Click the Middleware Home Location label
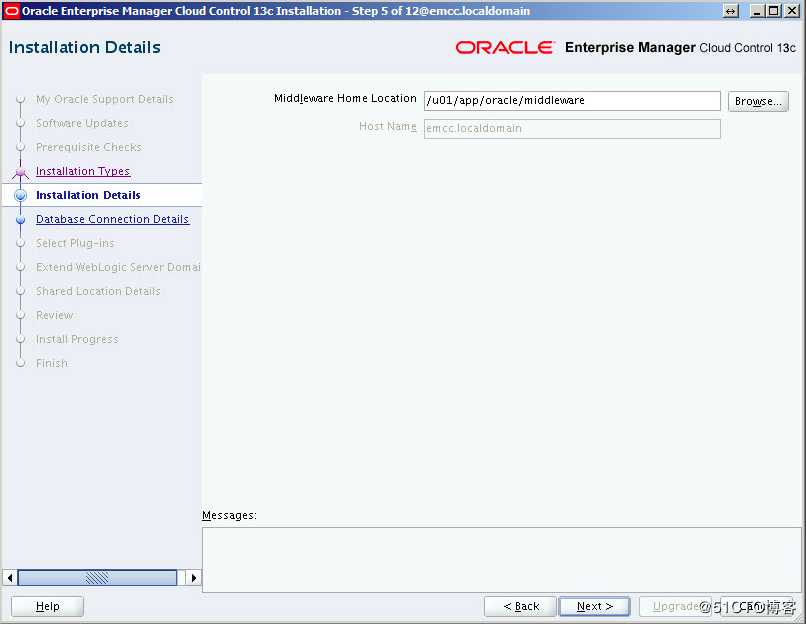The width and height of the screenshot is (806, 624). coord(345,99)
